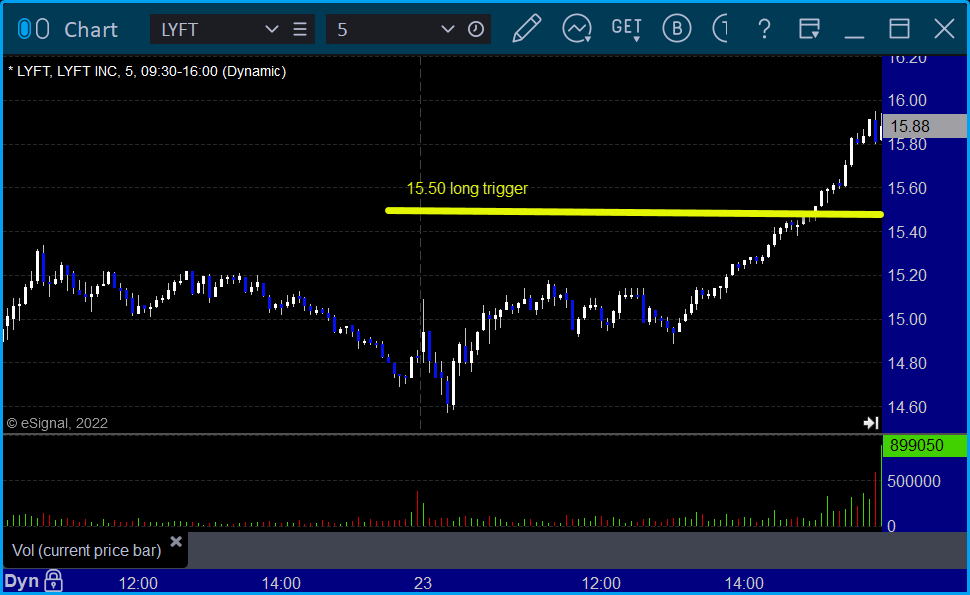
Task: Click the 15.00 price axis label
Action: 907,319
